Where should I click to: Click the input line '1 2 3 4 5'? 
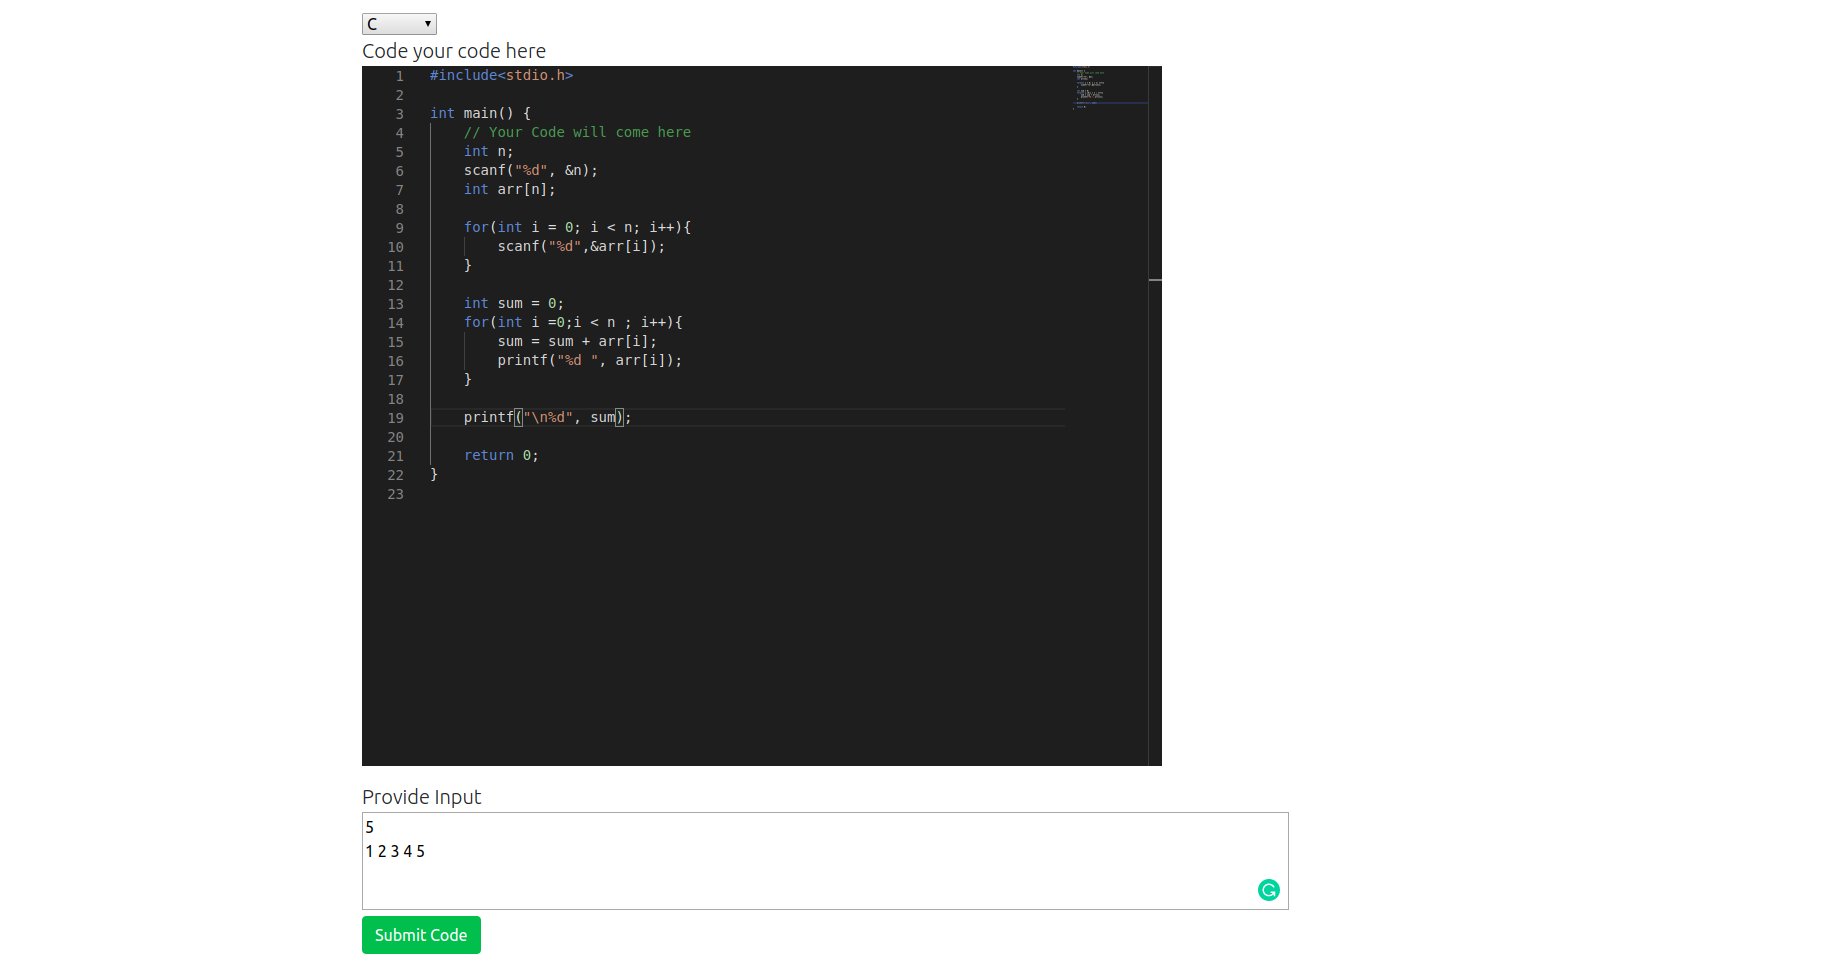click(395, 851)
